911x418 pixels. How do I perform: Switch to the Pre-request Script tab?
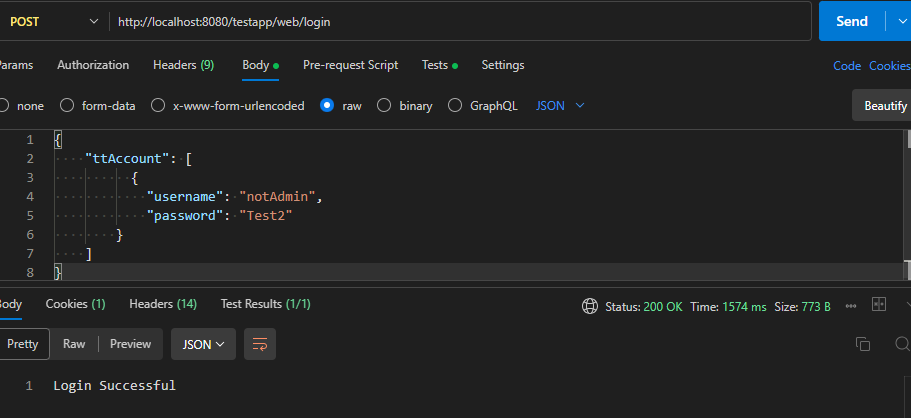[x=350, y=65]
